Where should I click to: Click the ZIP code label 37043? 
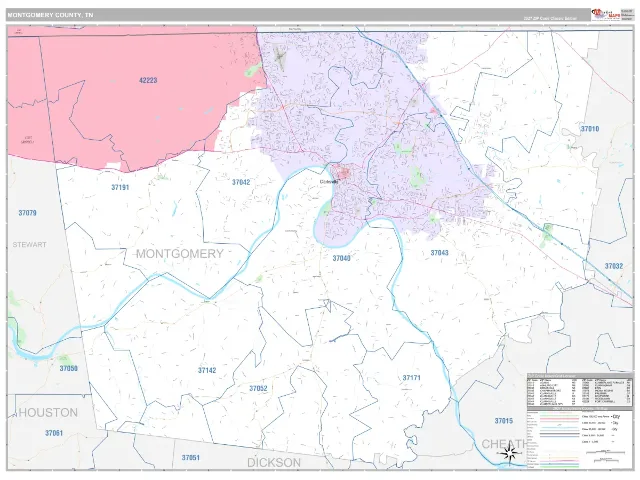point(439,253)
